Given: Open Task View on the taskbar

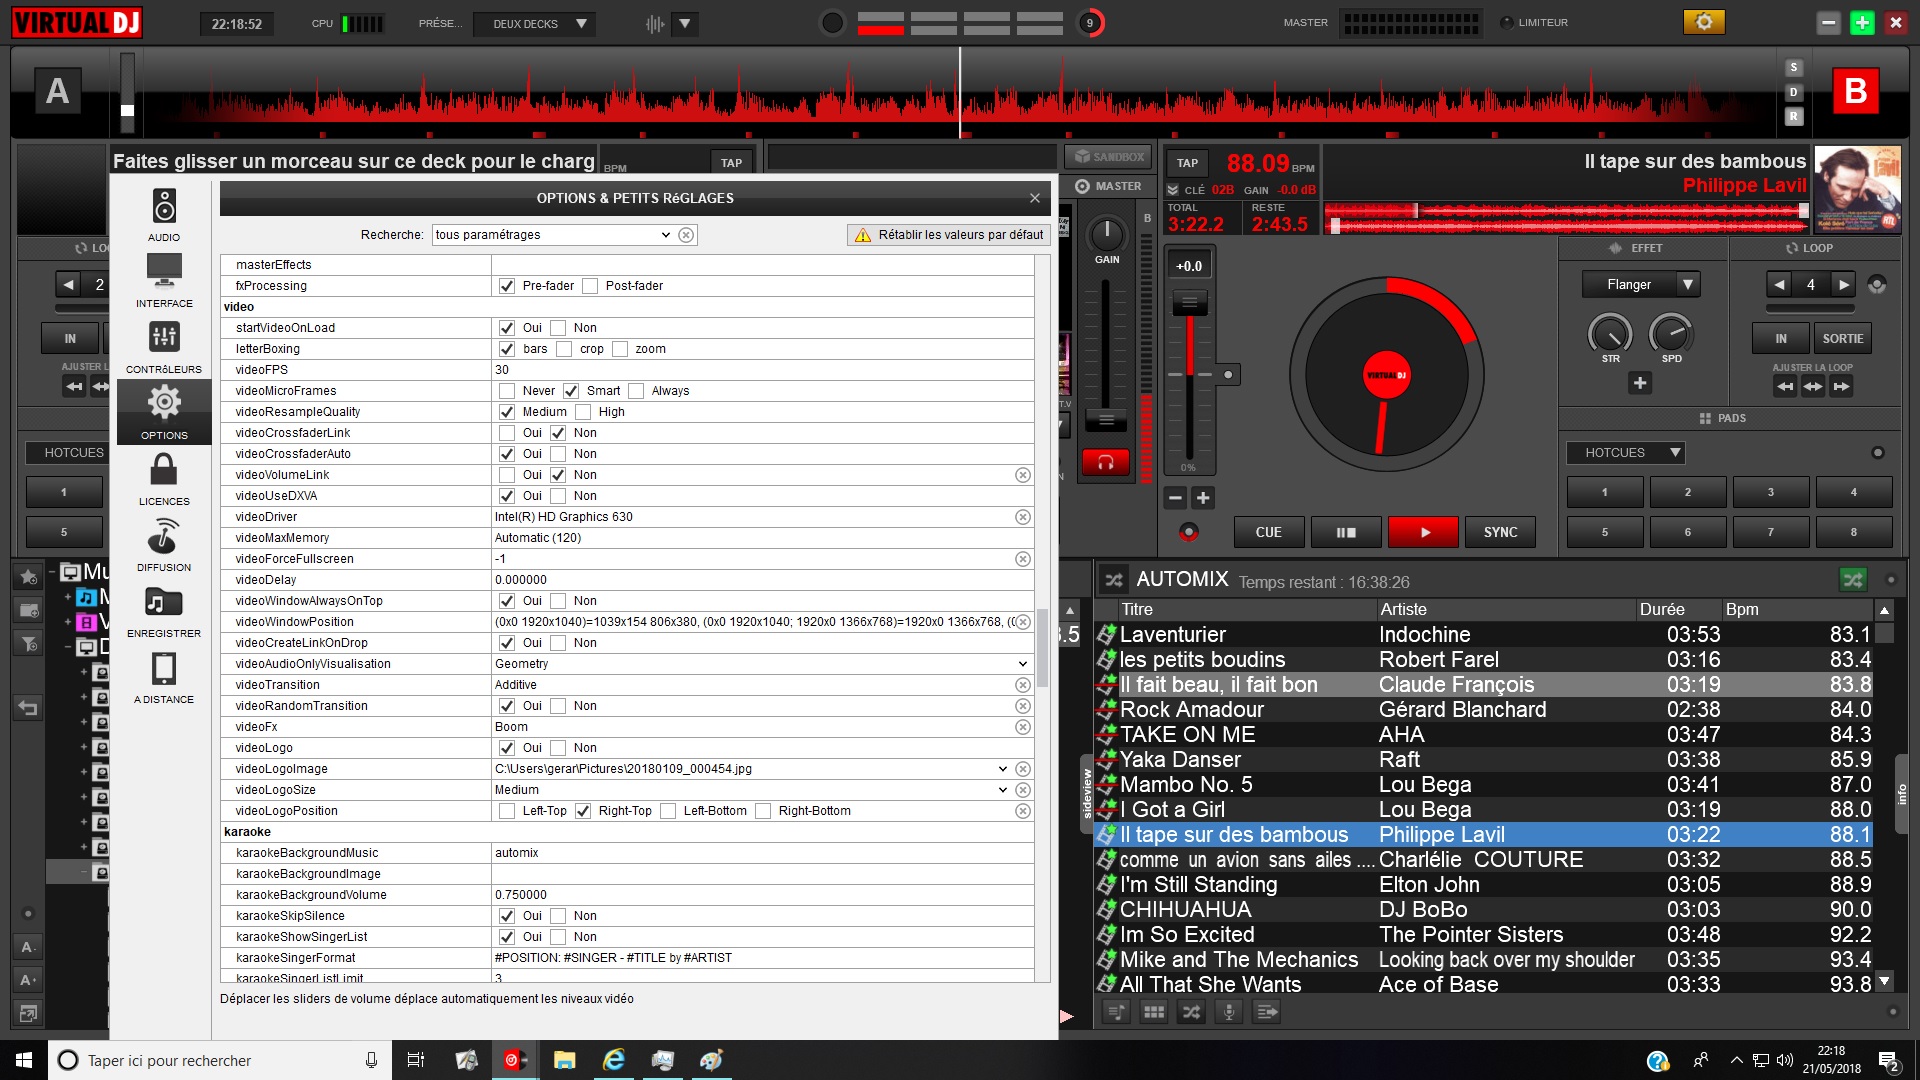Looking at the screenshot, I should pos(416,1060).
